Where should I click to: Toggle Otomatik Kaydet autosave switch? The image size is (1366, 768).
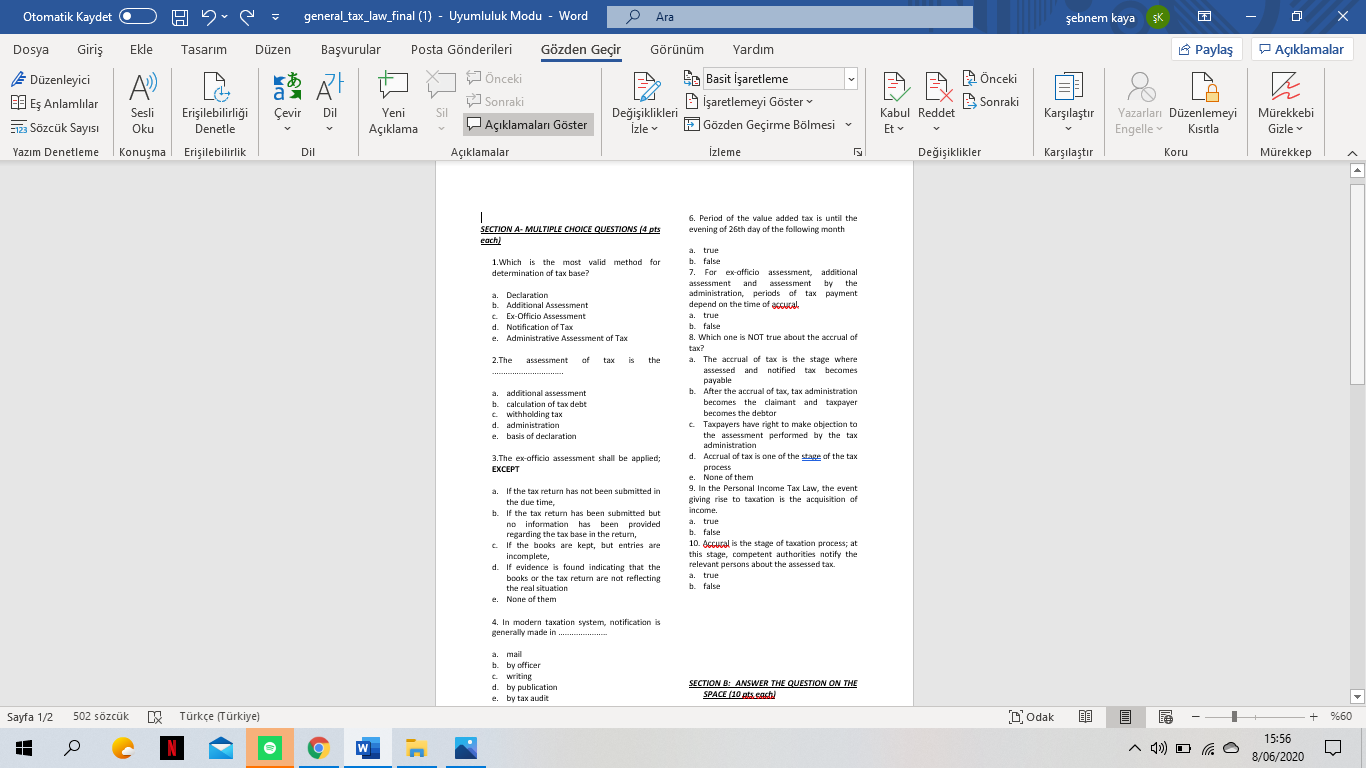(x=138, y=17)
